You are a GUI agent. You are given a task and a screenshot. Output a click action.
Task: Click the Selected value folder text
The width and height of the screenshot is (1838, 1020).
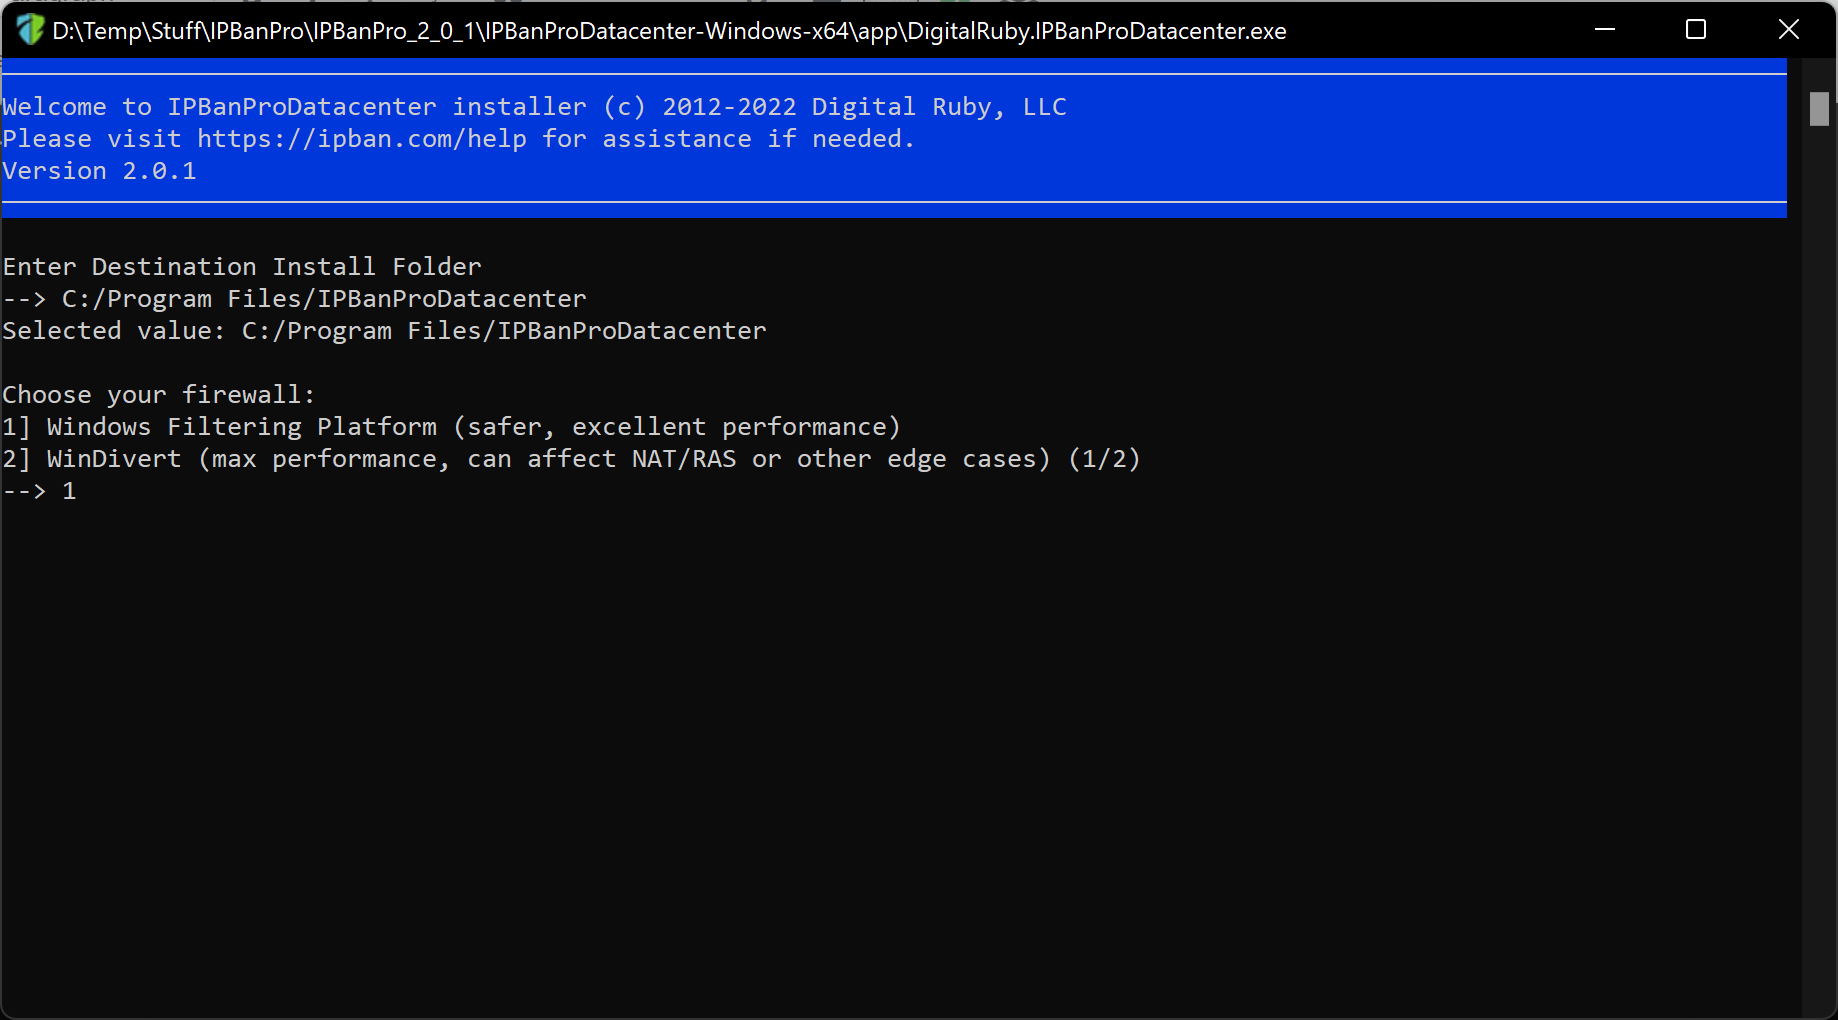point(504,331)
